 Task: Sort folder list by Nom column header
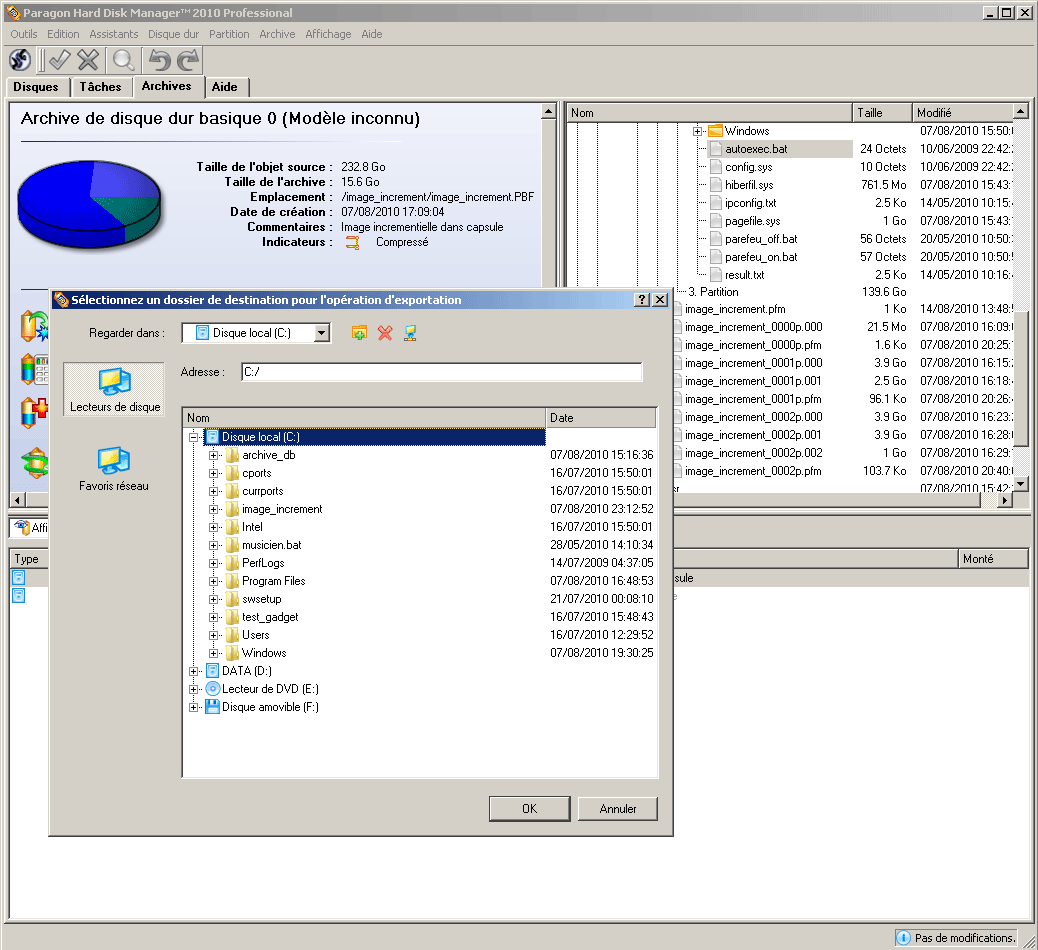click(364, 418)
